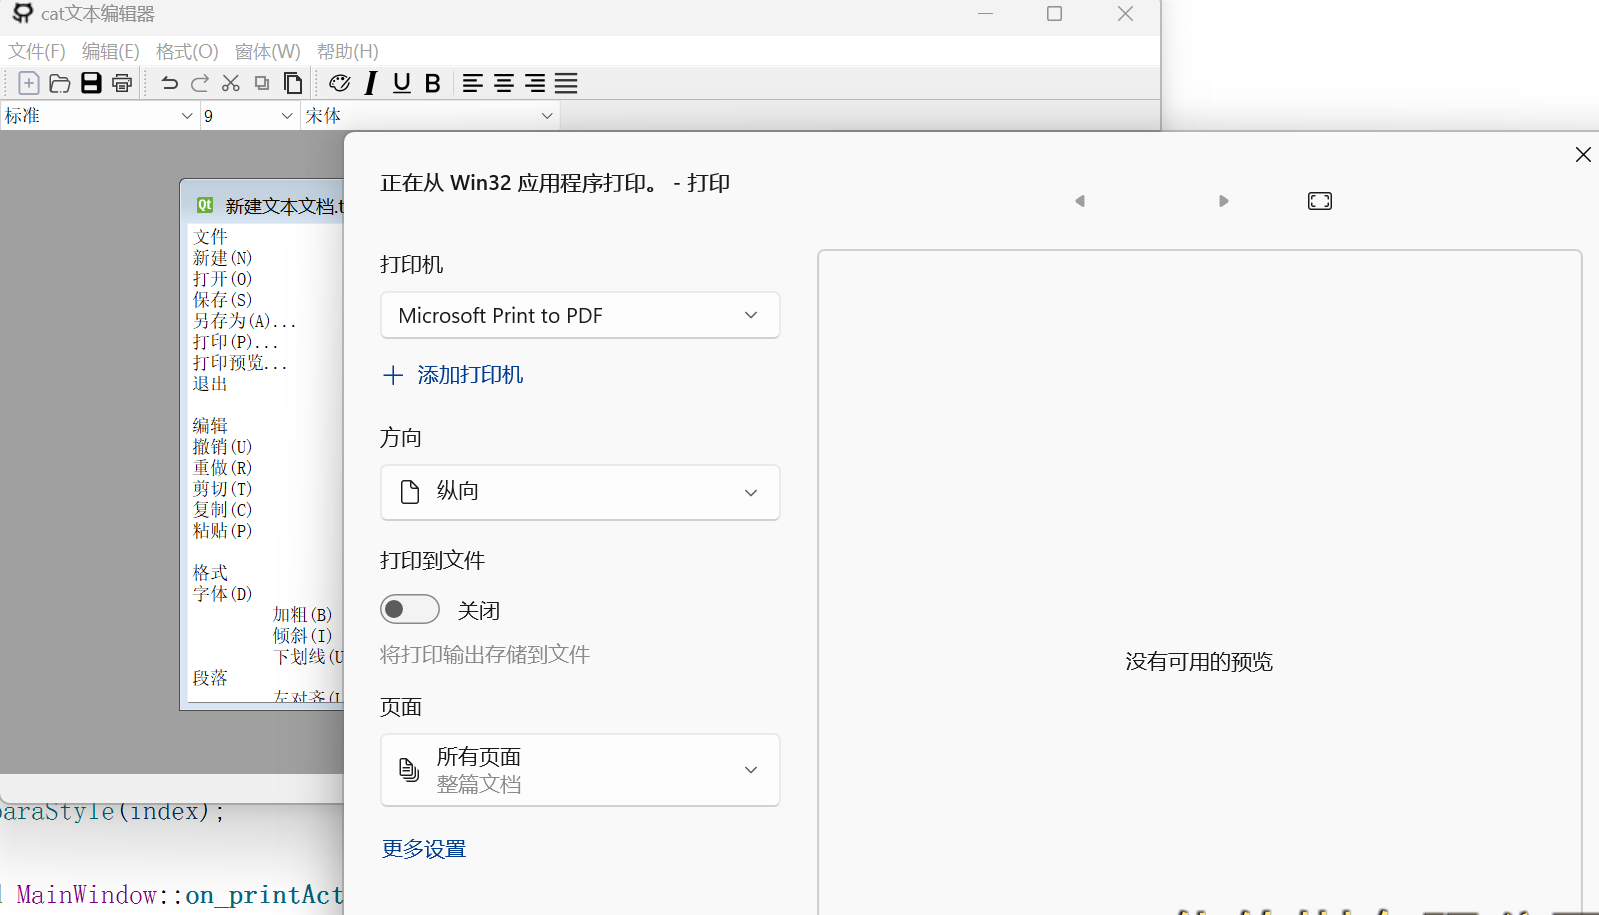This screenshot has height=915, width=1599.
Task: Open the font size dropdown showing 9
Action: pyautogui.click(x=250, y=116)
